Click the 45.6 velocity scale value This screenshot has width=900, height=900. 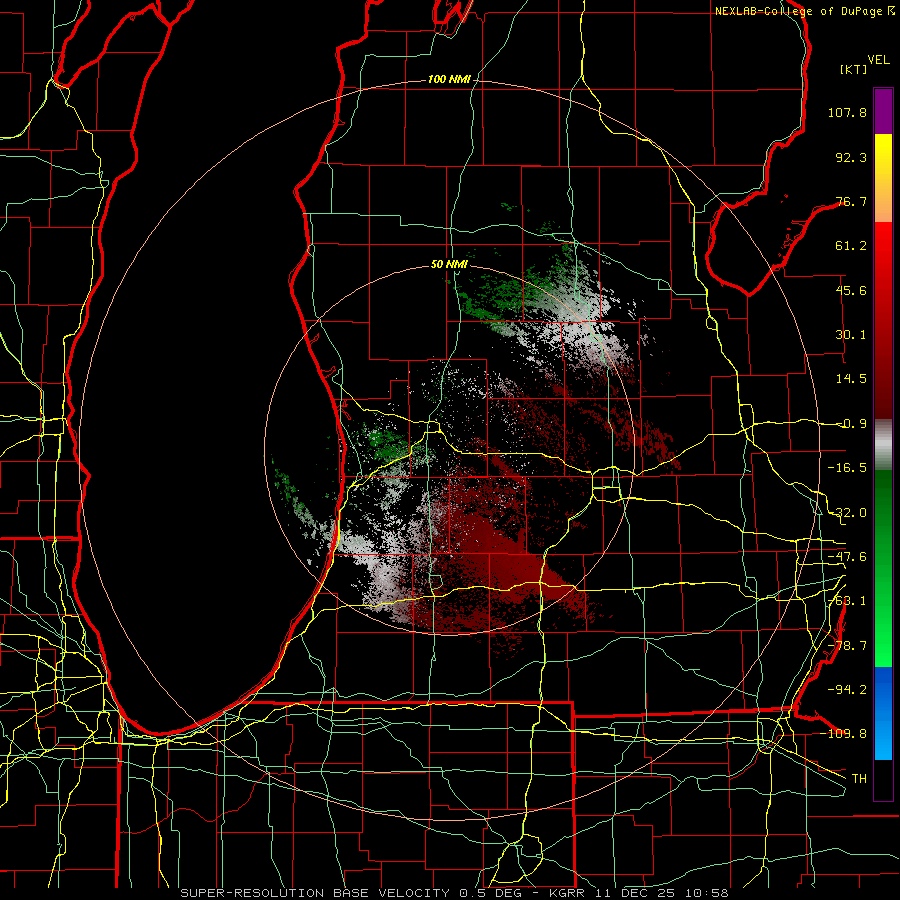pyautogui.click(x=851, y=290)
